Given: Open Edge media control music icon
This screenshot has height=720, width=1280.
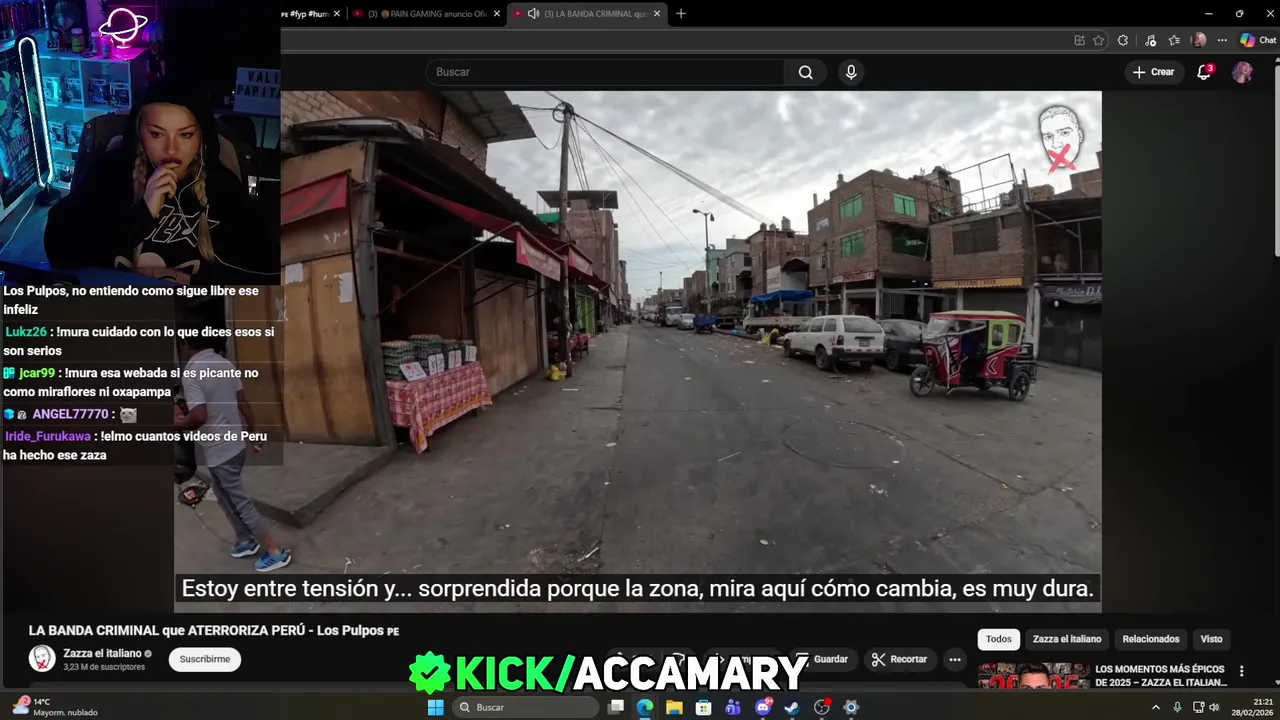Looking at the screenshot, I should (x=1150, y=41).
